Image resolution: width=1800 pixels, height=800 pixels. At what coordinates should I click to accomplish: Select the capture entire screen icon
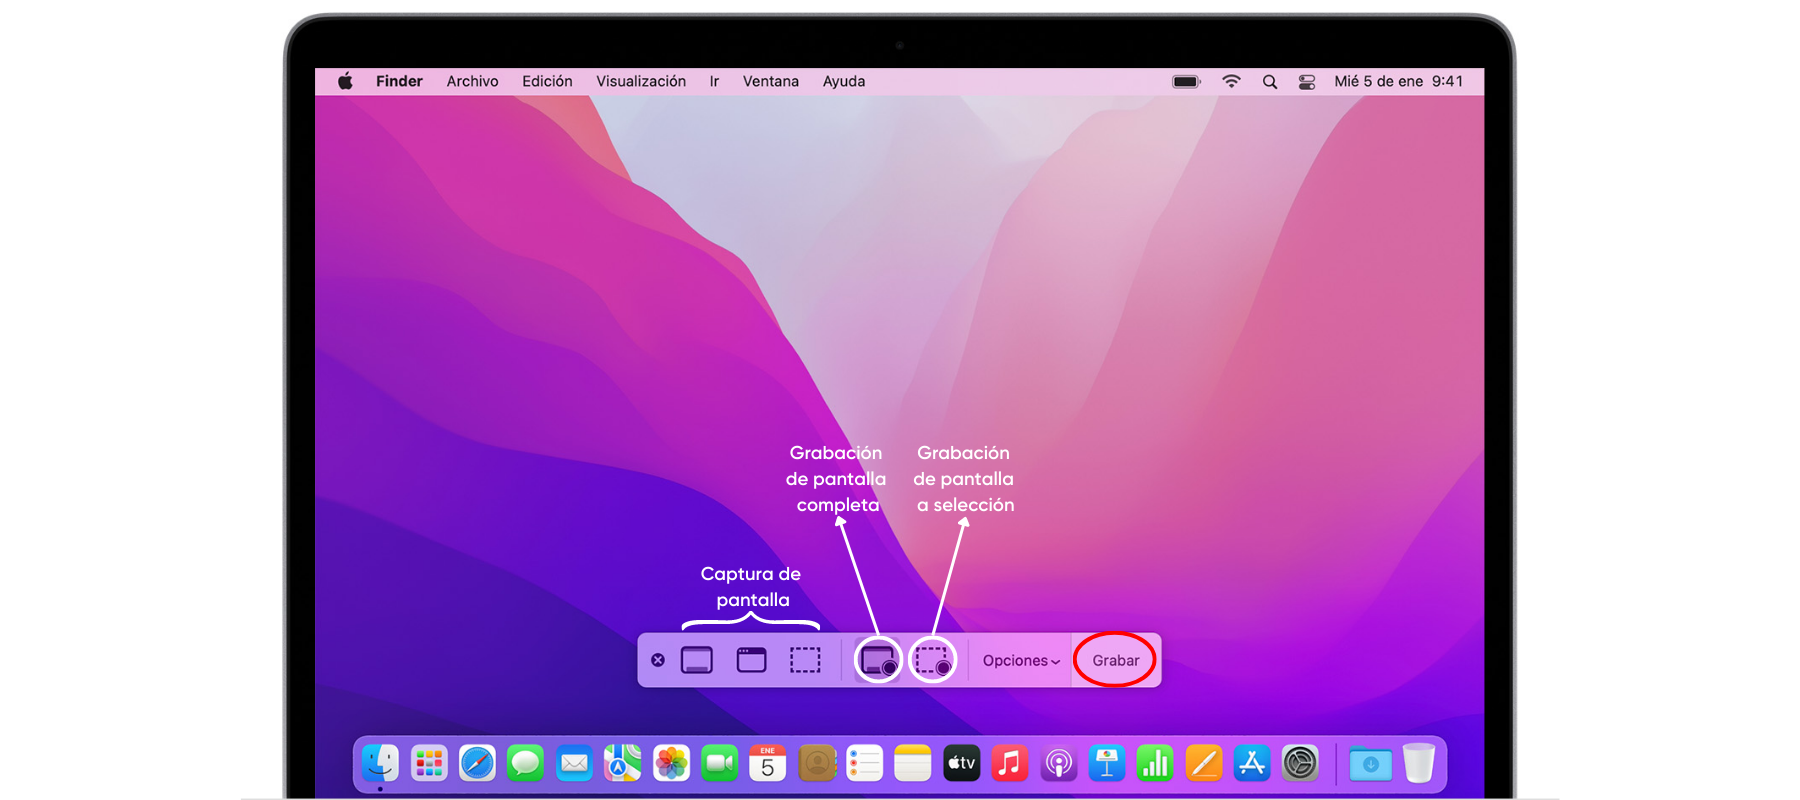[x=697, y=660]
